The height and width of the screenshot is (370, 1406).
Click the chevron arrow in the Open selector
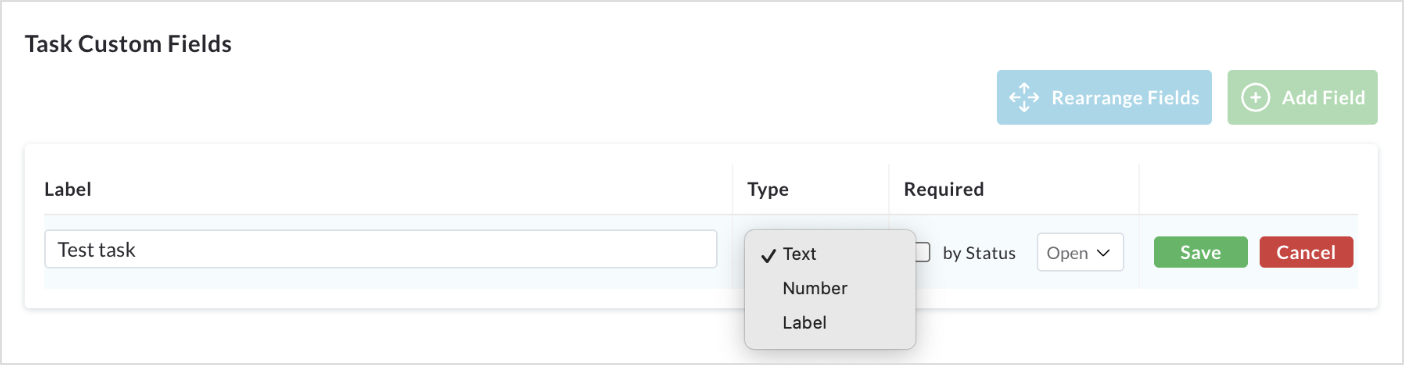coord(1104,253)
